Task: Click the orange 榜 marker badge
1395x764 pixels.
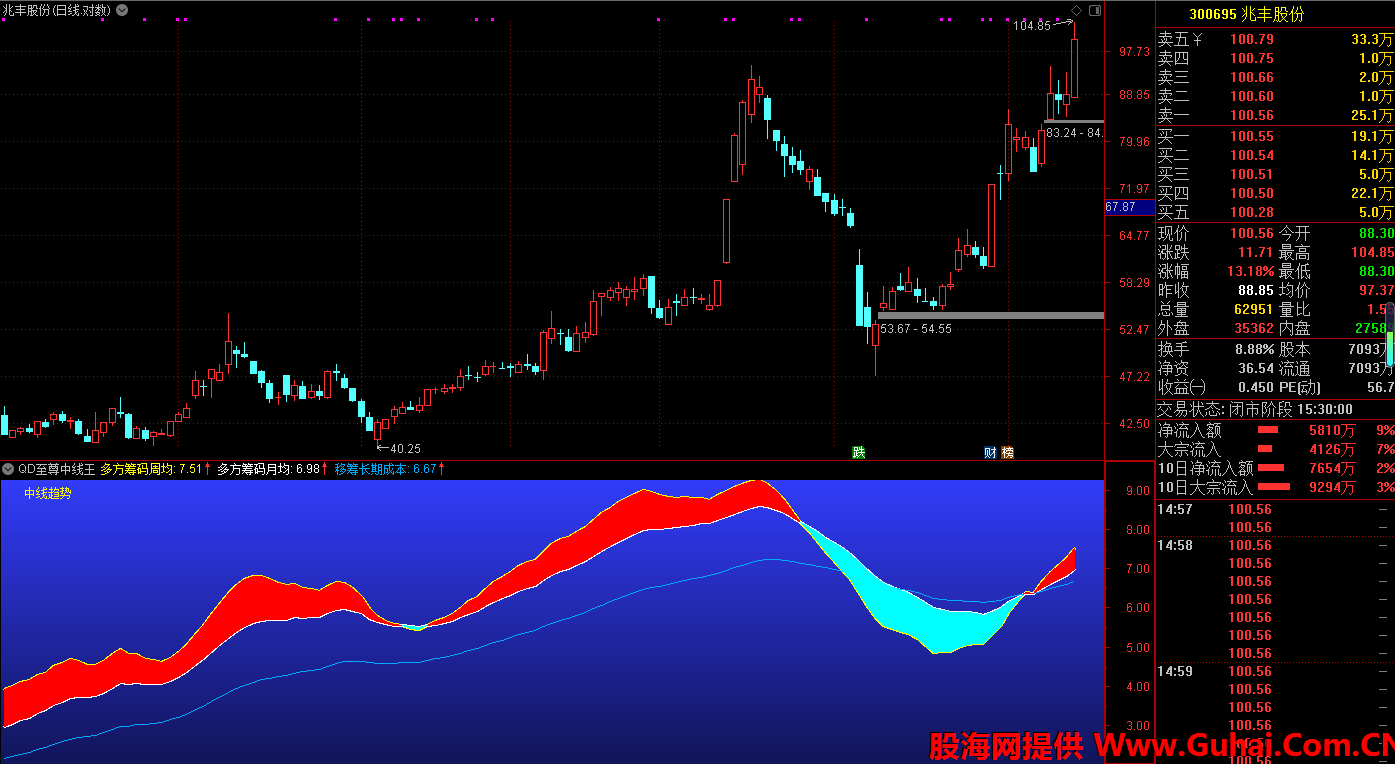Action: [x=1007, y=452]
